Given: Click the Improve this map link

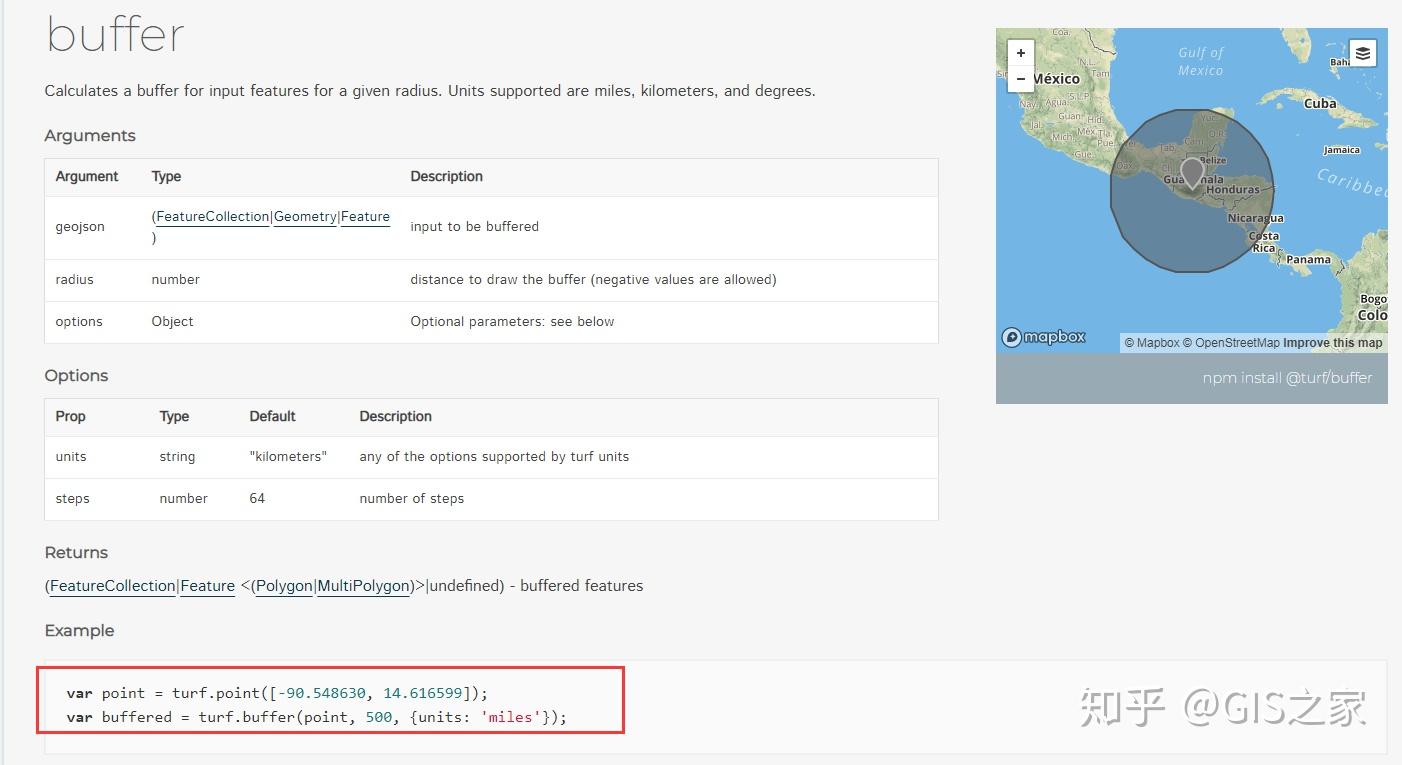Looking at the screenshot, I should tap(1333, 343).
